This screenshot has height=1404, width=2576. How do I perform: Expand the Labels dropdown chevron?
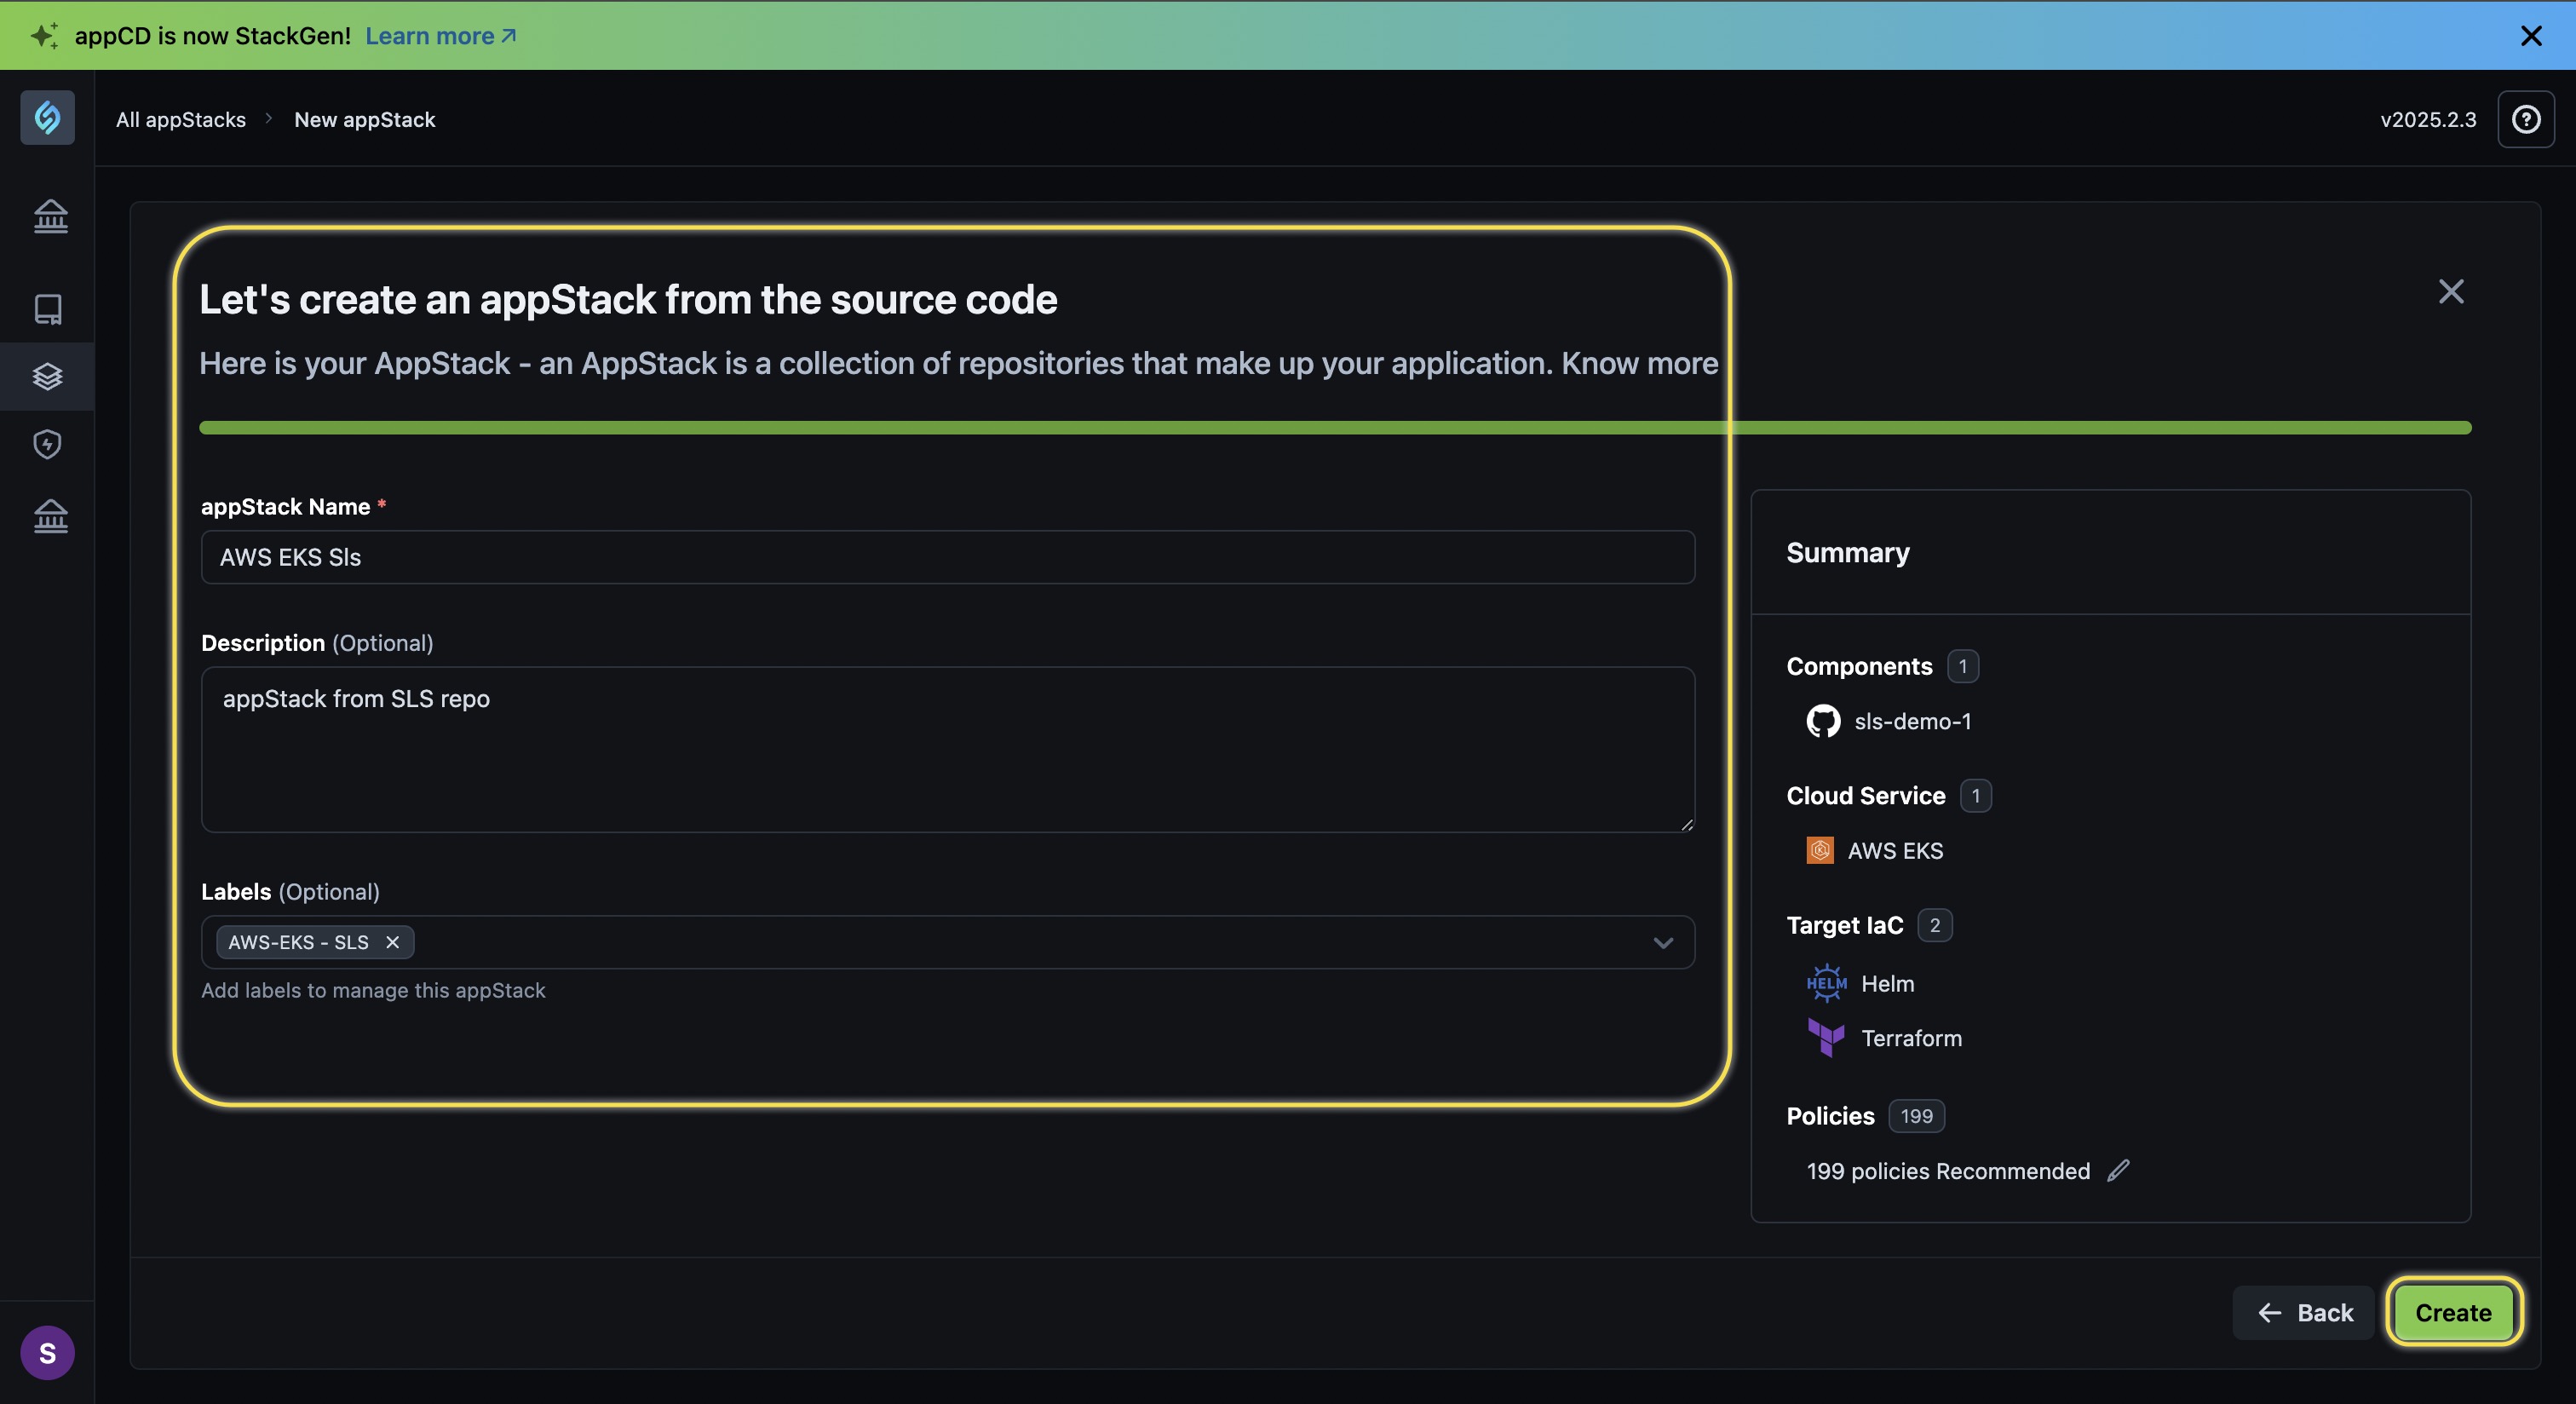coord(1663,942)
